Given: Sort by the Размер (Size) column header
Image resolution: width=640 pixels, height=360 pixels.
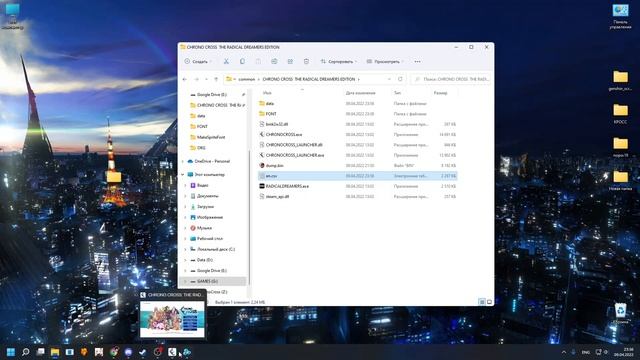Looking at the screenshot, I should click(x=440, y=93).
